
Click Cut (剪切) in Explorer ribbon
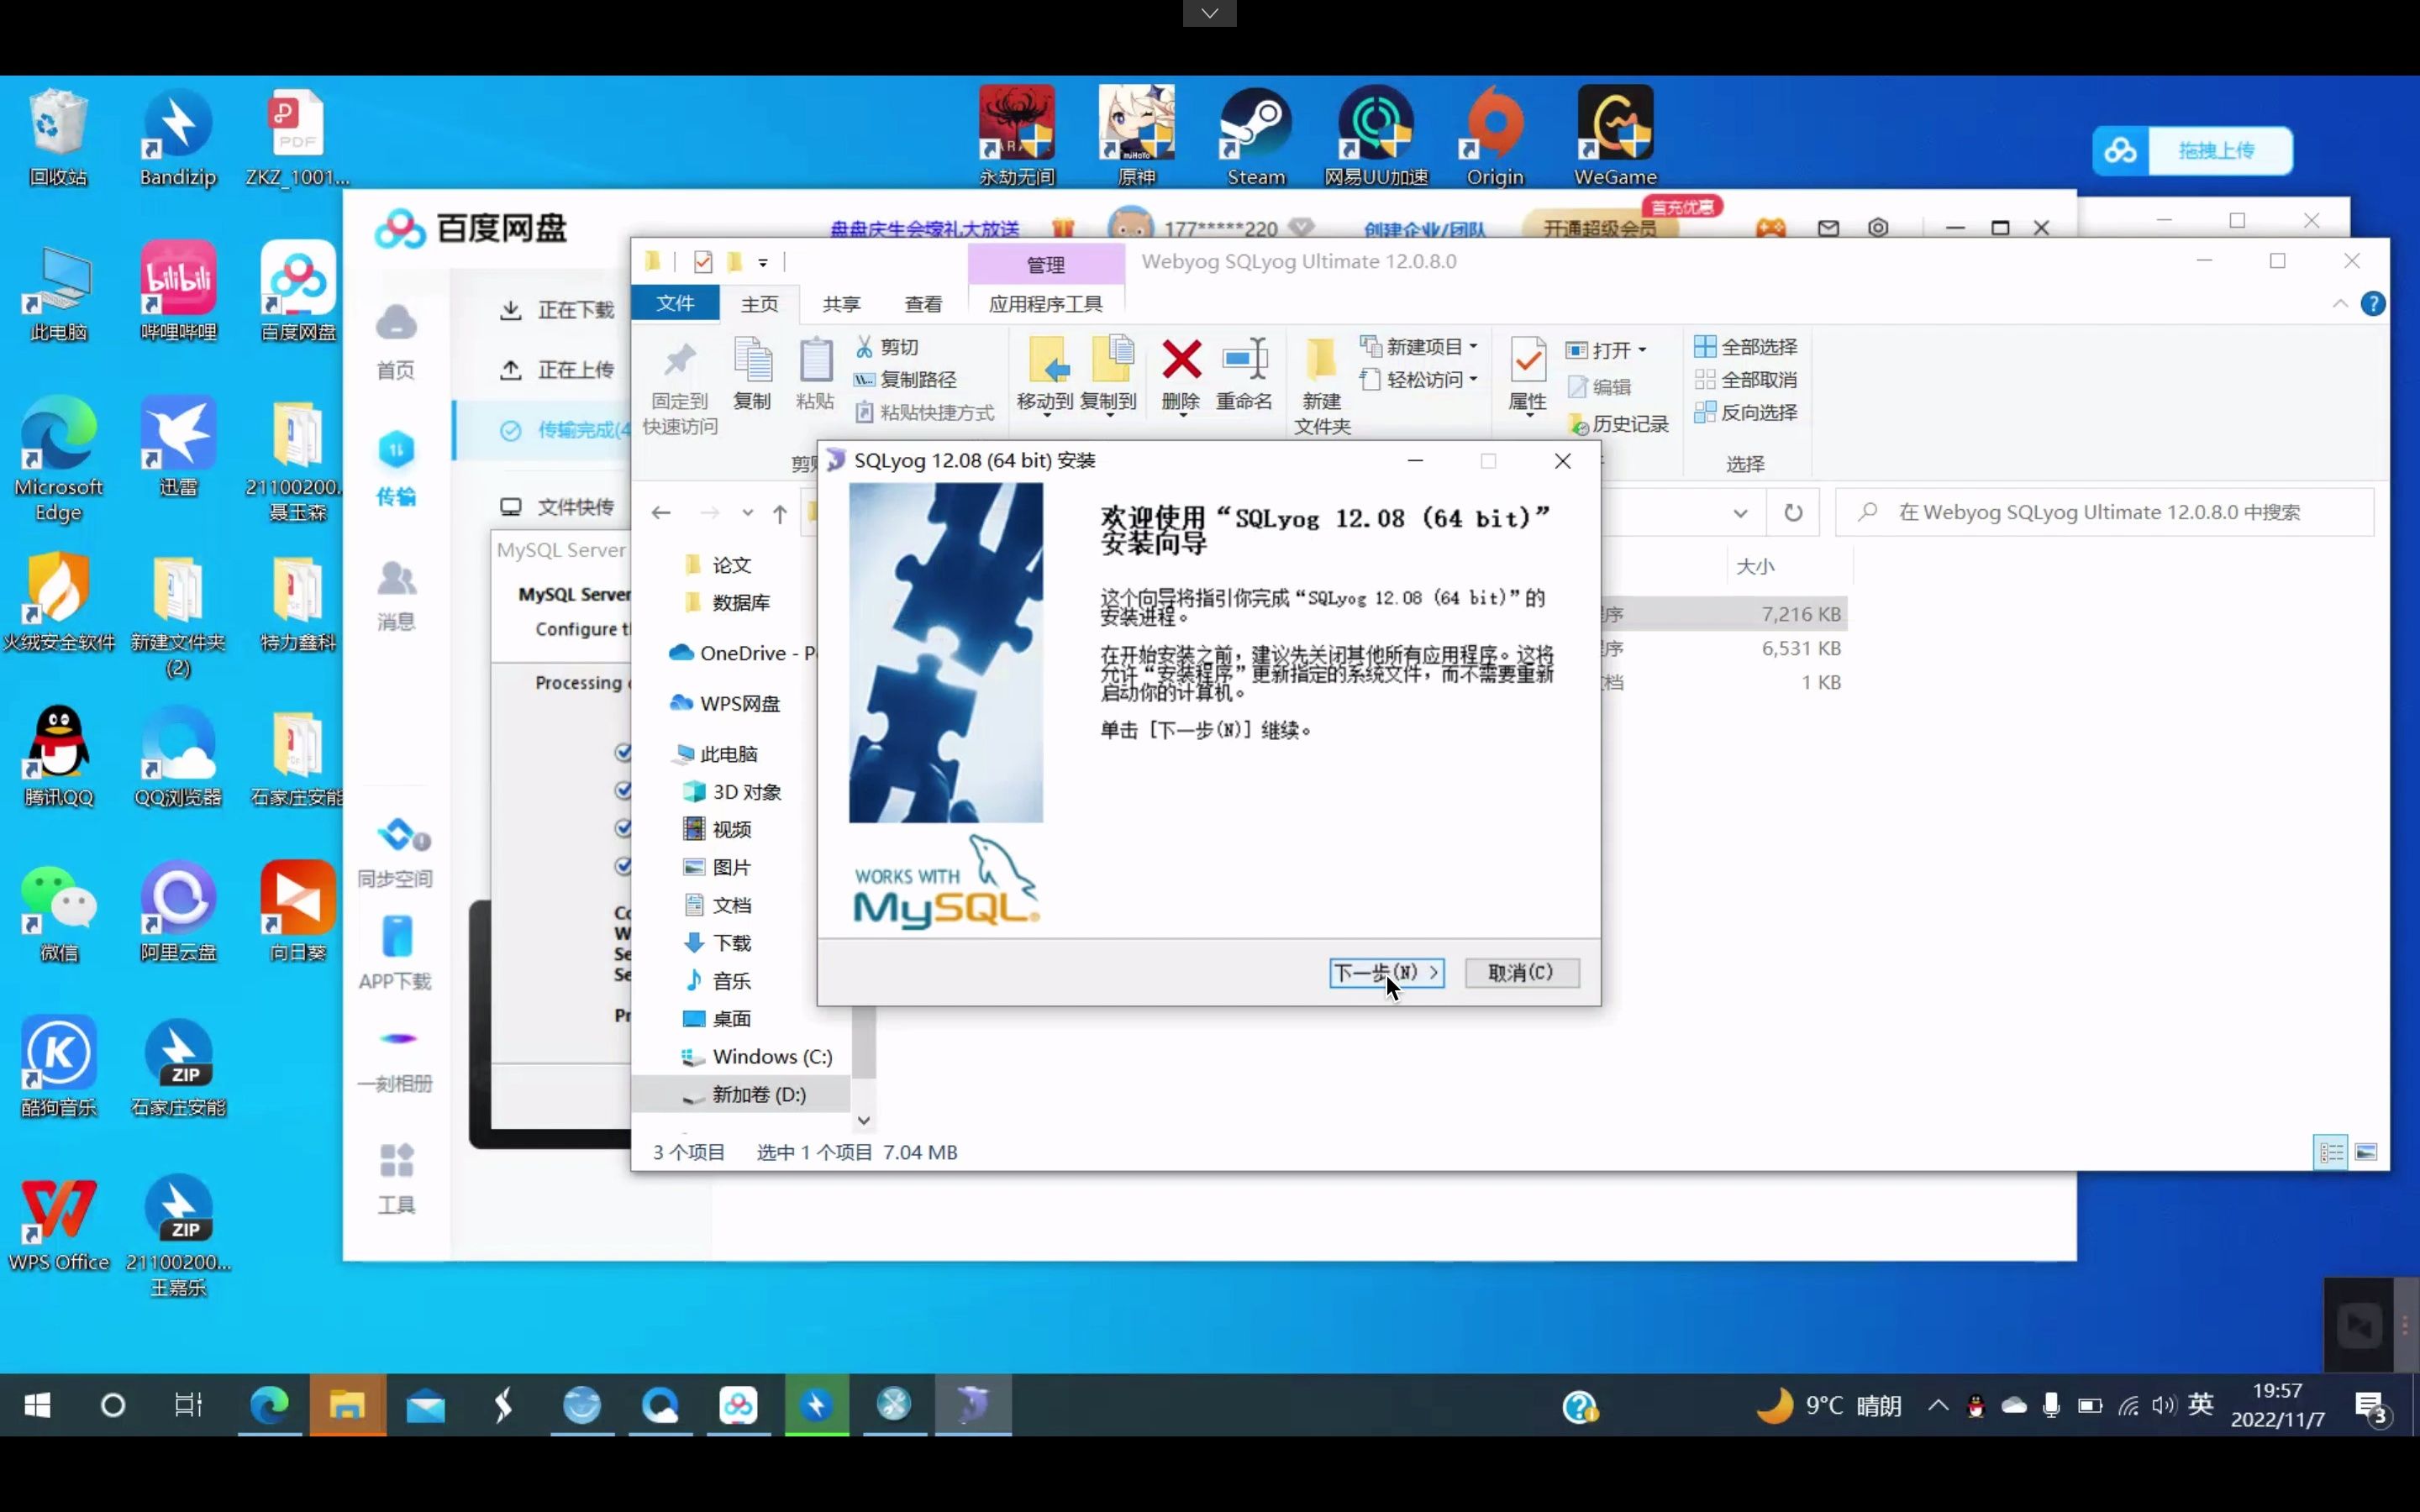[x=887, y=347]
